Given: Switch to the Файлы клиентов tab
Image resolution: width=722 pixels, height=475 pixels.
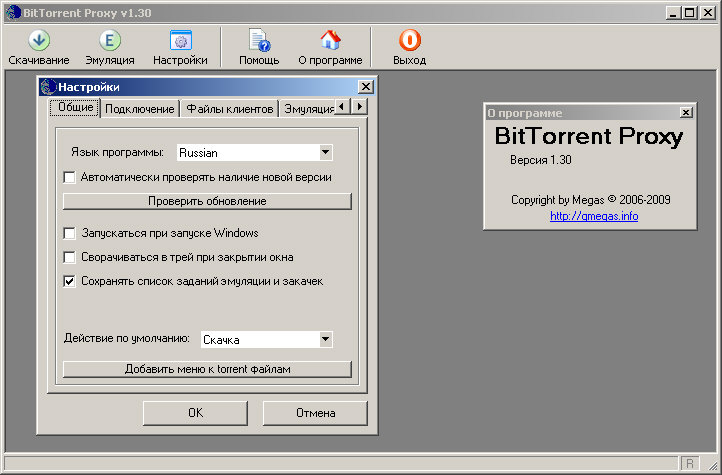Looking at the screenshot, I should [x=229, y=109].
